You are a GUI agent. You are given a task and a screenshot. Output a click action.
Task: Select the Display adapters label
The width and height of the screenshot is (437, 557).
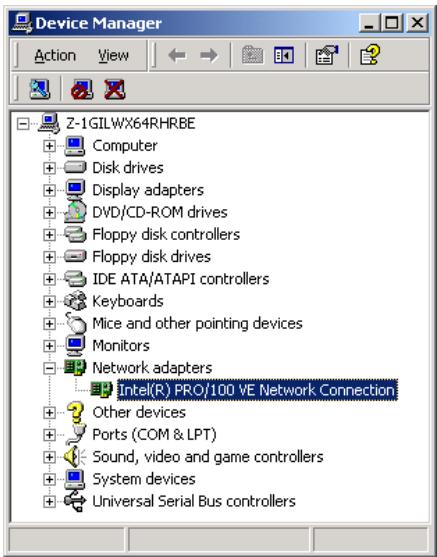tap(148, 190)
